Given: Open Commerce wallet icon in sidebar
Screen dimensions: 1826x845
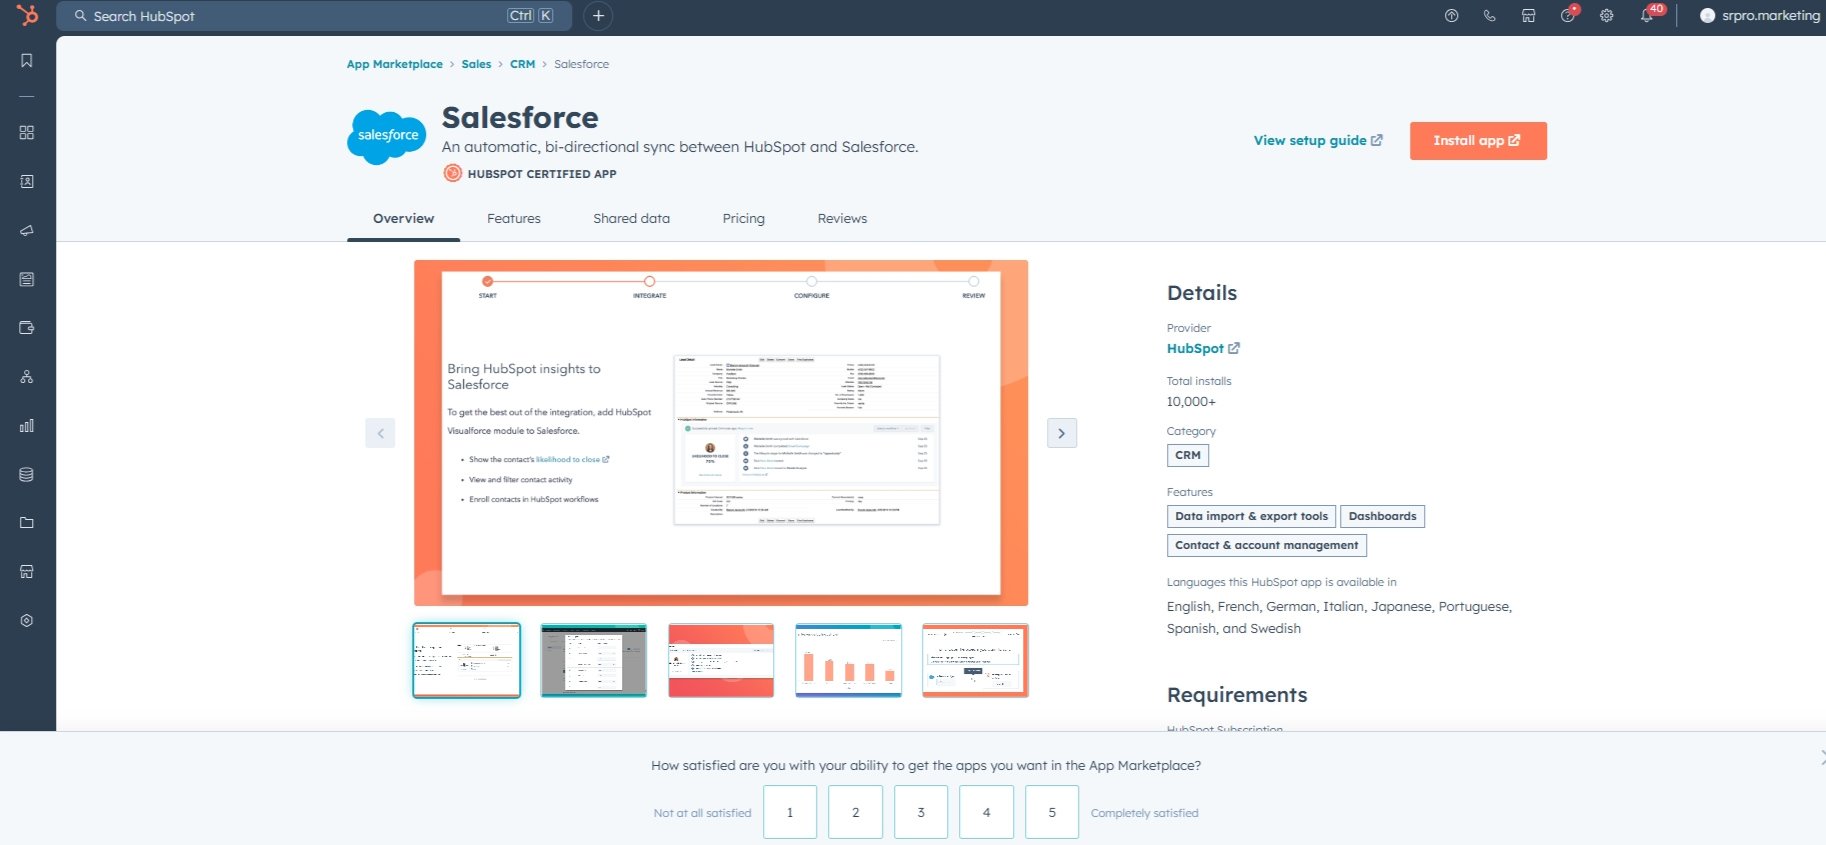Looking at the screenshot, I should click(x=27, y=328).
